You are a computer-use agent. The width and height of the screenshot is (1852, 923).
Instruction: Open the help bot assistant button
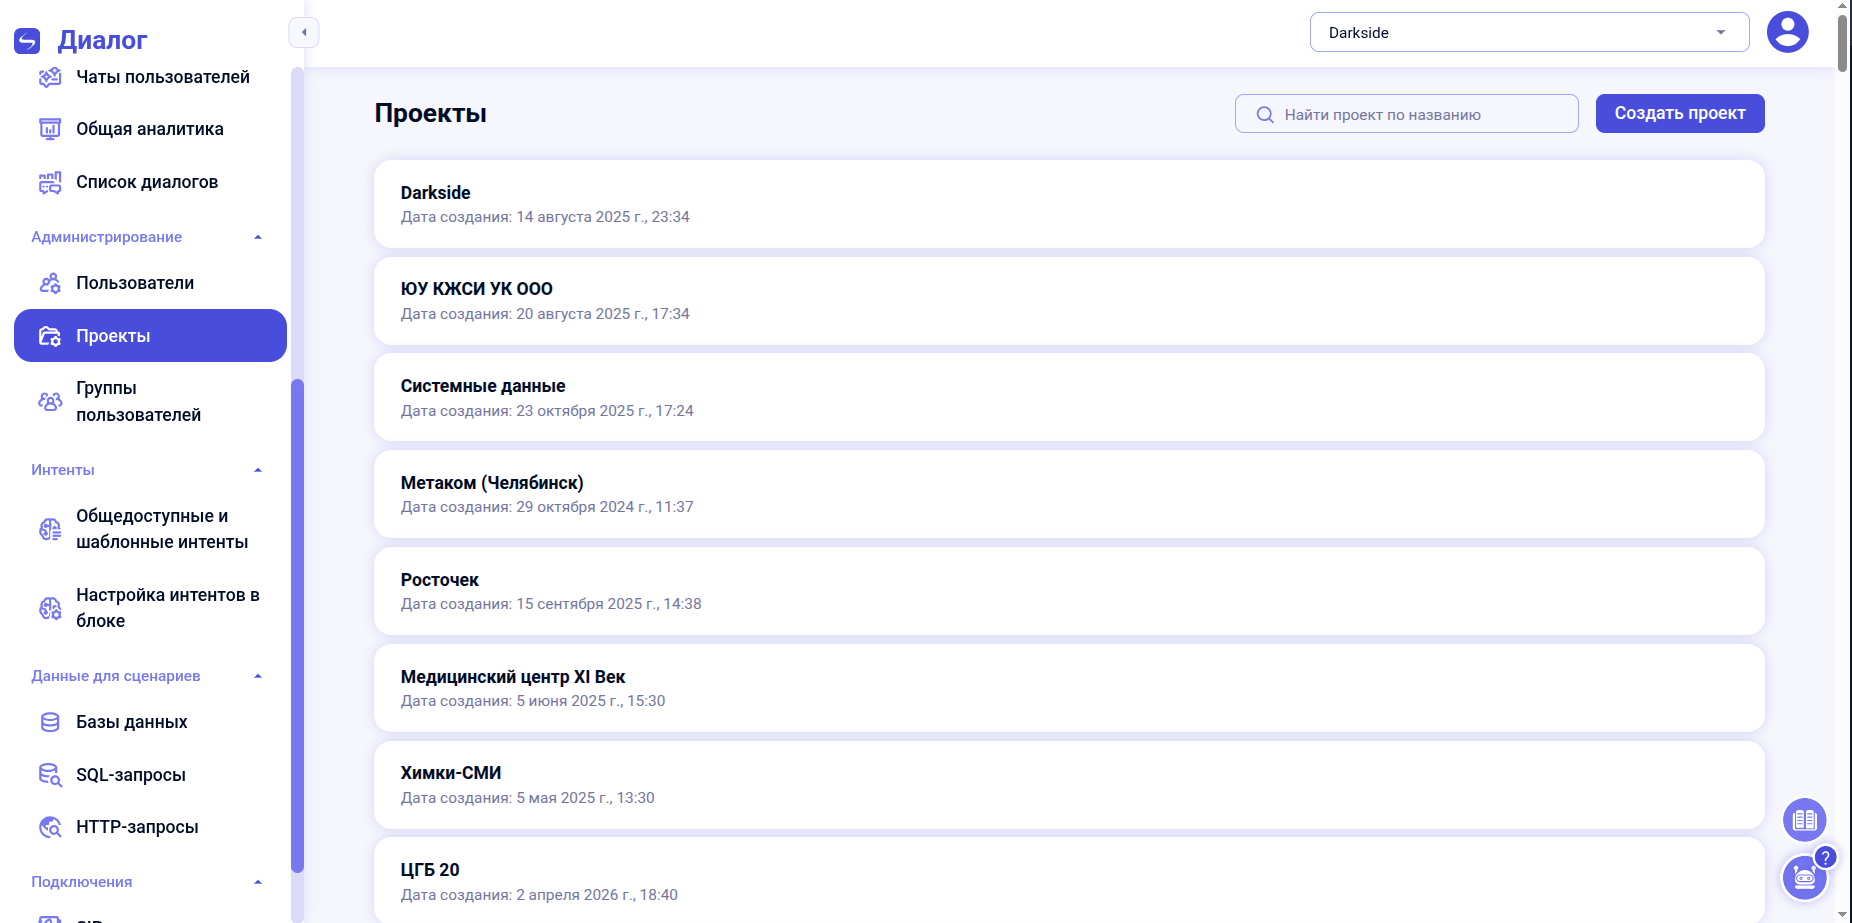coord(1805,878)
